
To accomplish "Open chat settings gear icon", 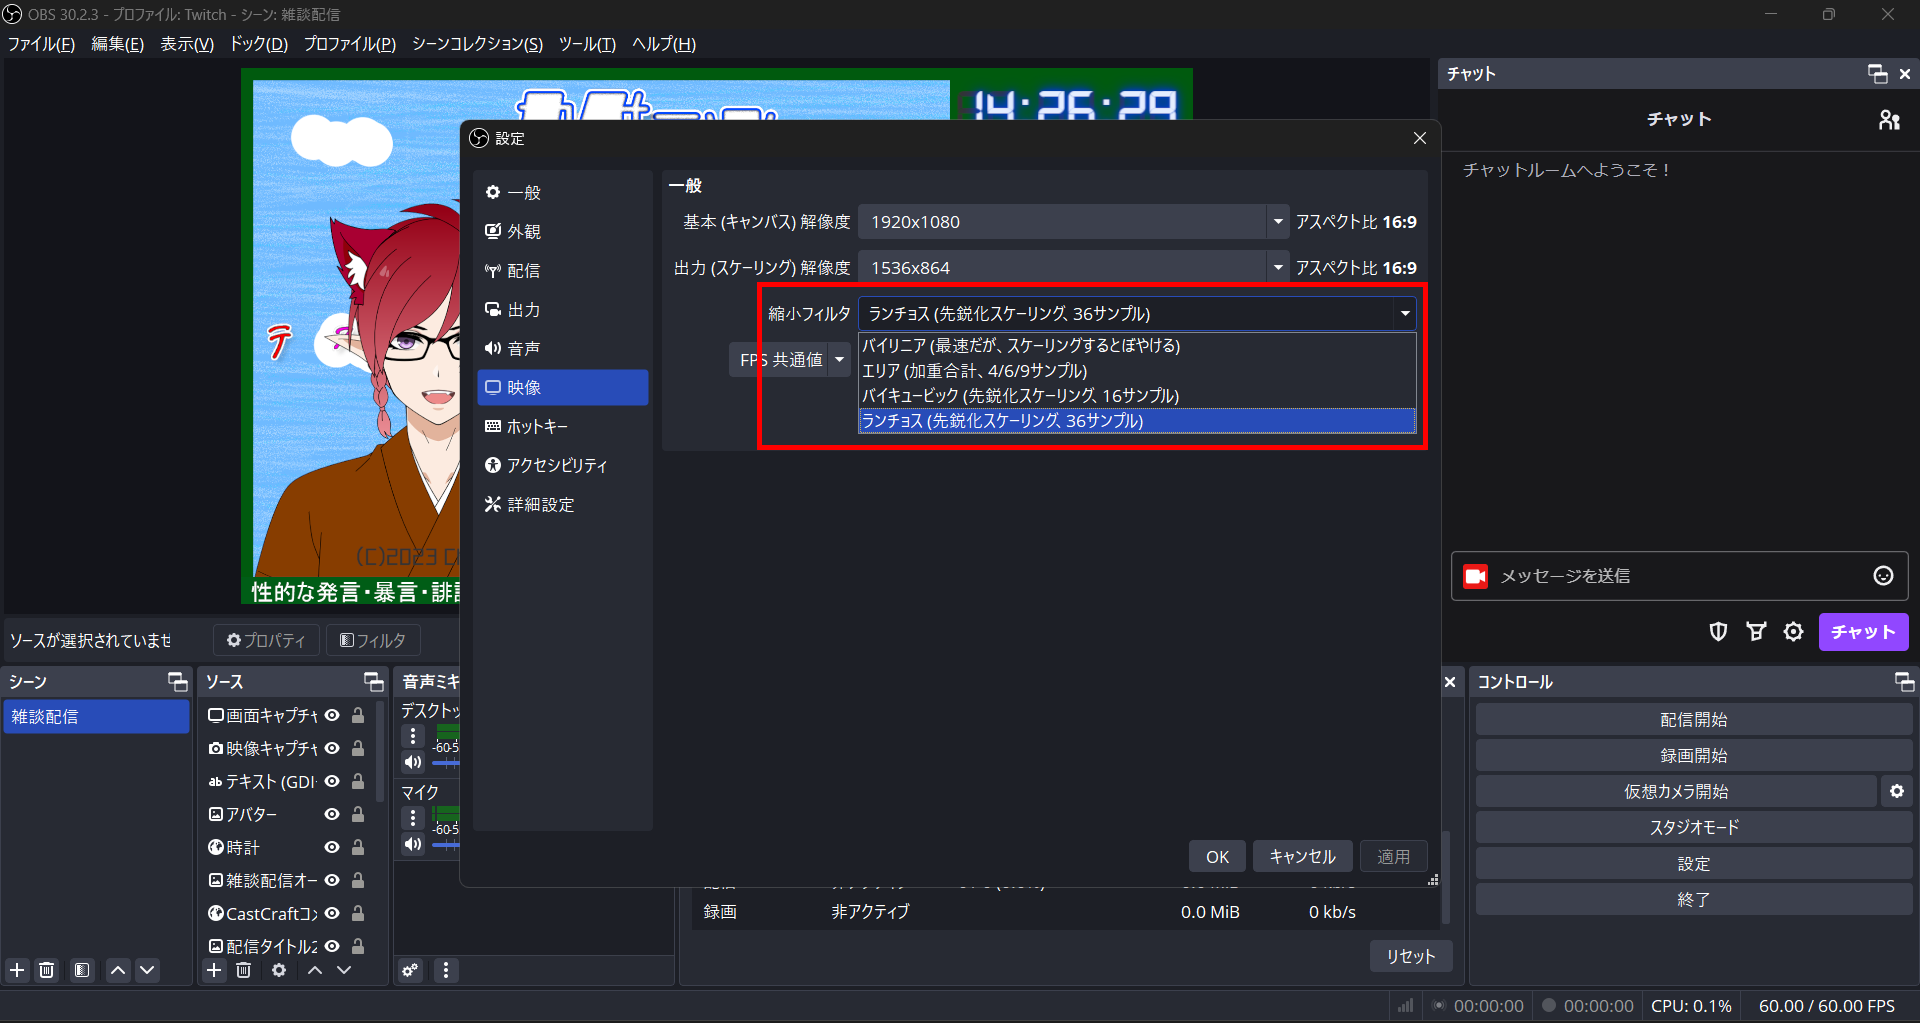I will [x=1793, y=632].
